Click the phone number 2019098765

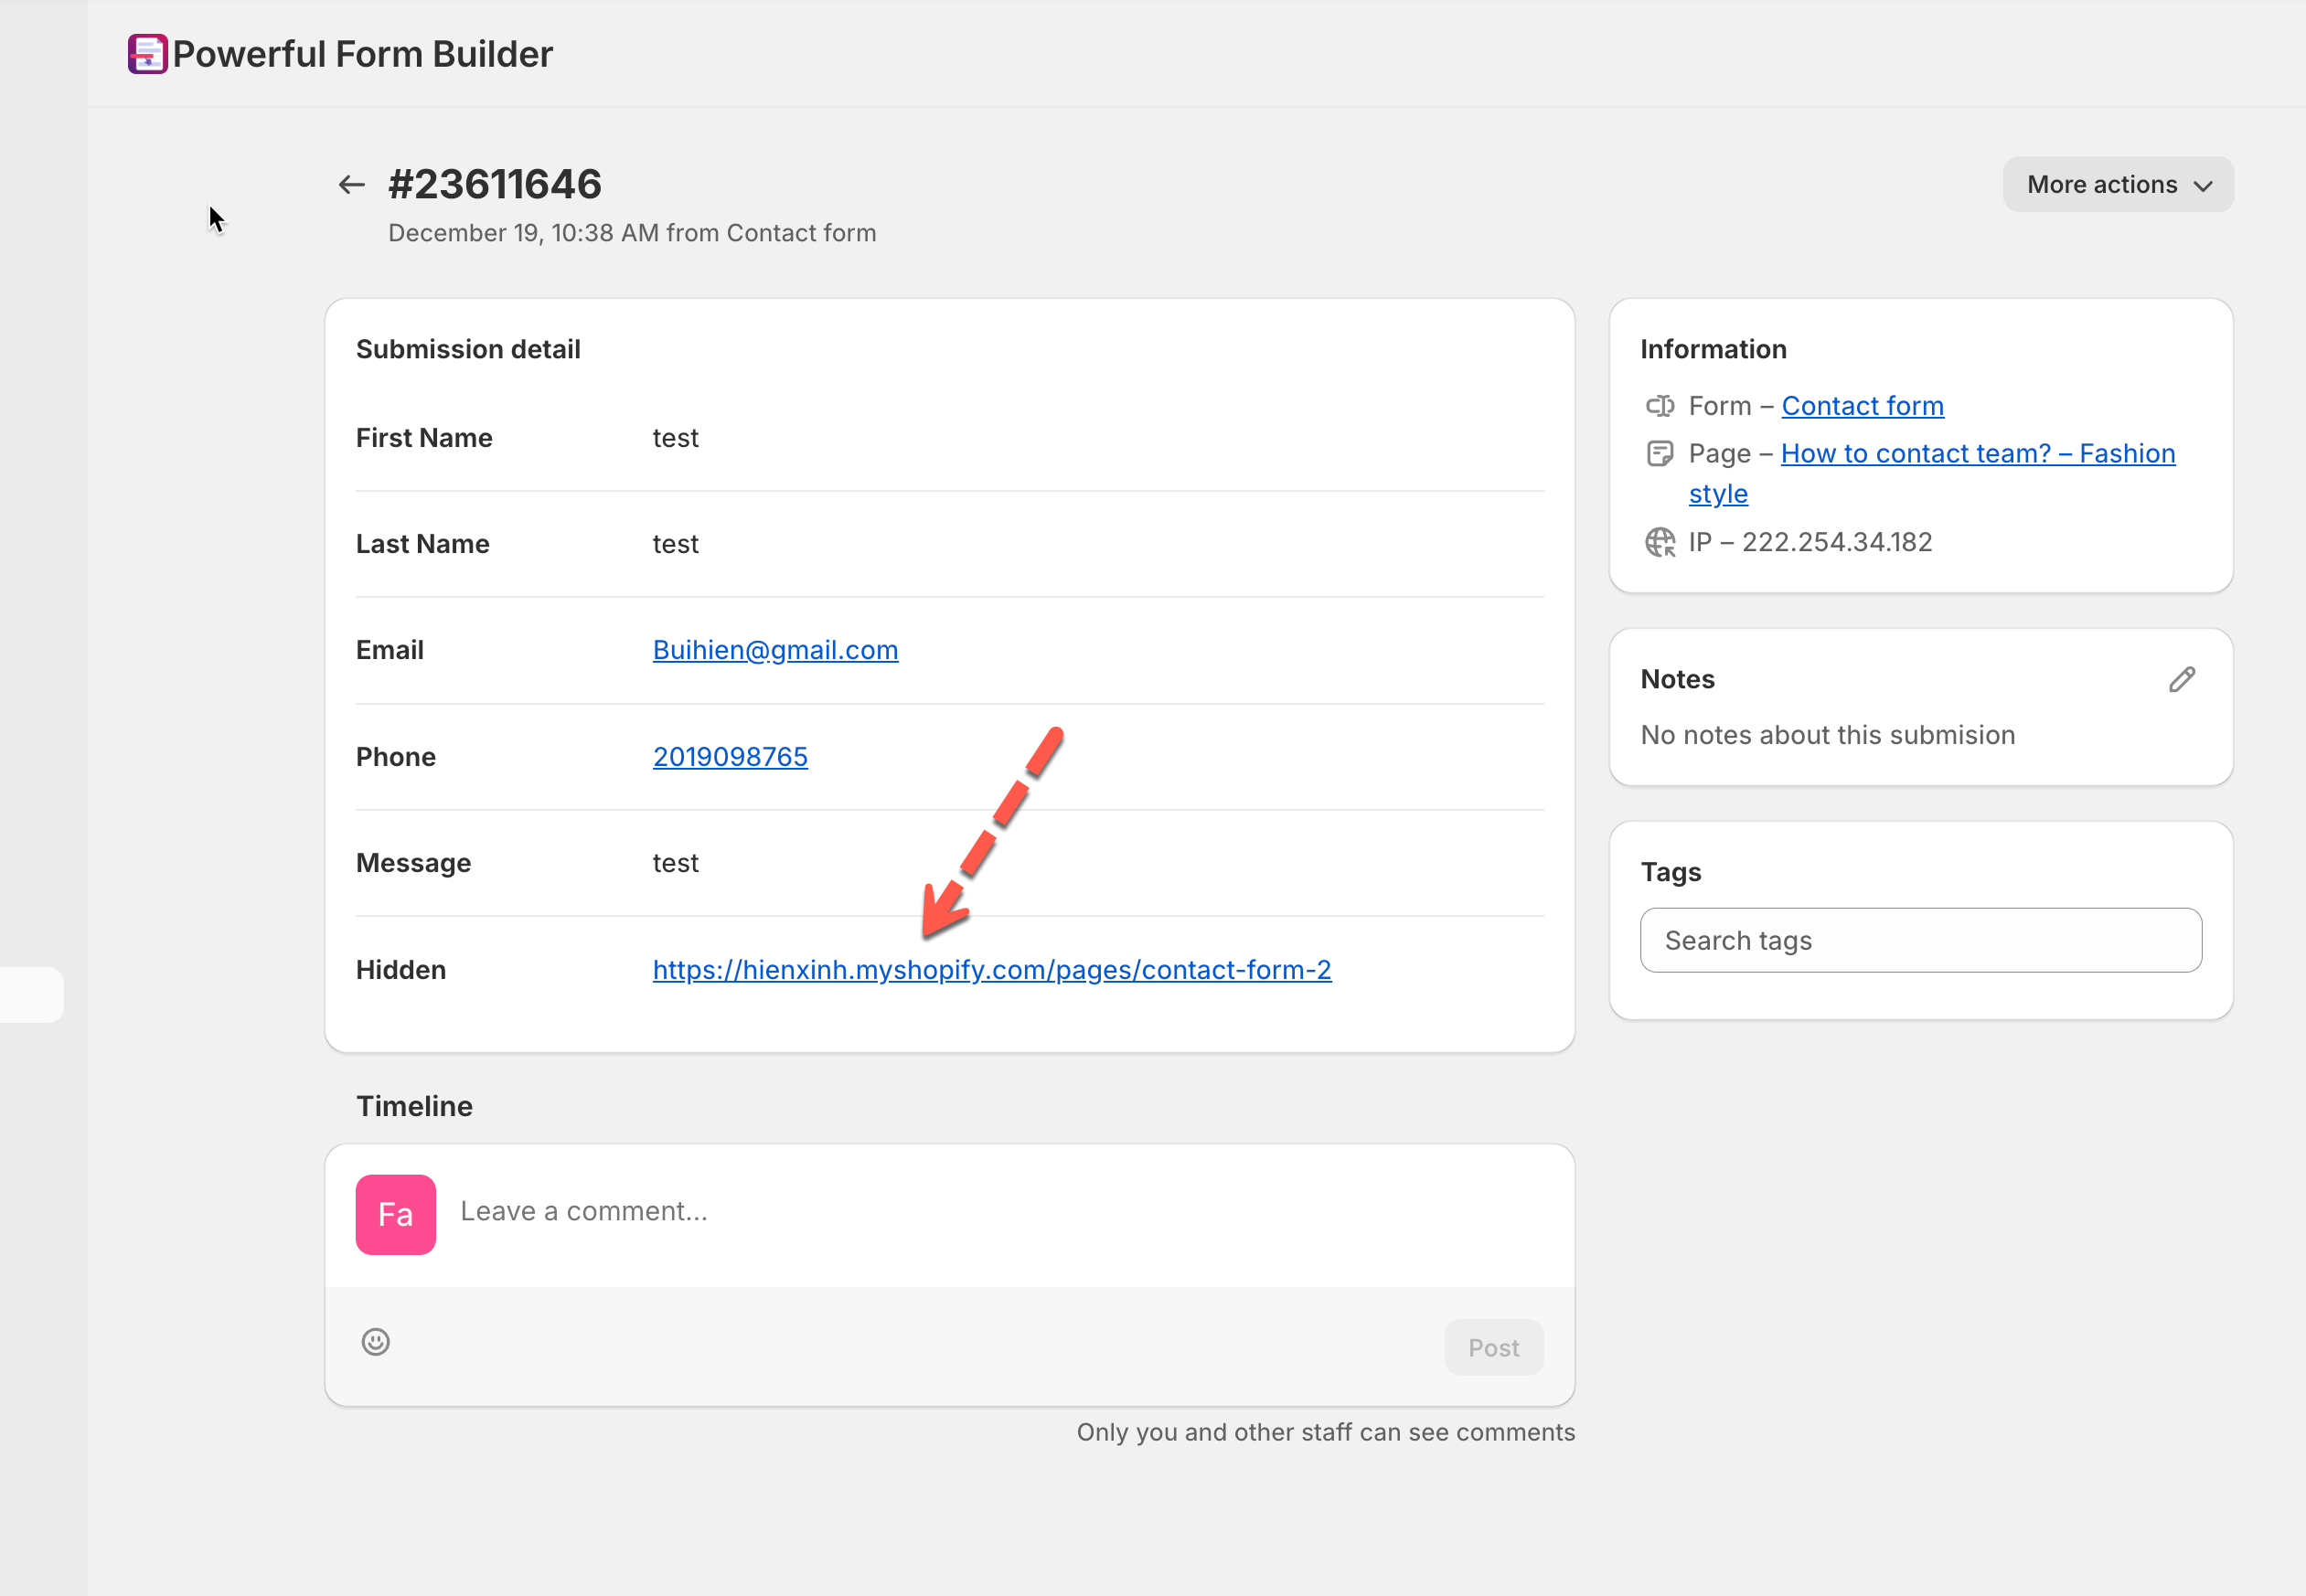click(730, 757)
